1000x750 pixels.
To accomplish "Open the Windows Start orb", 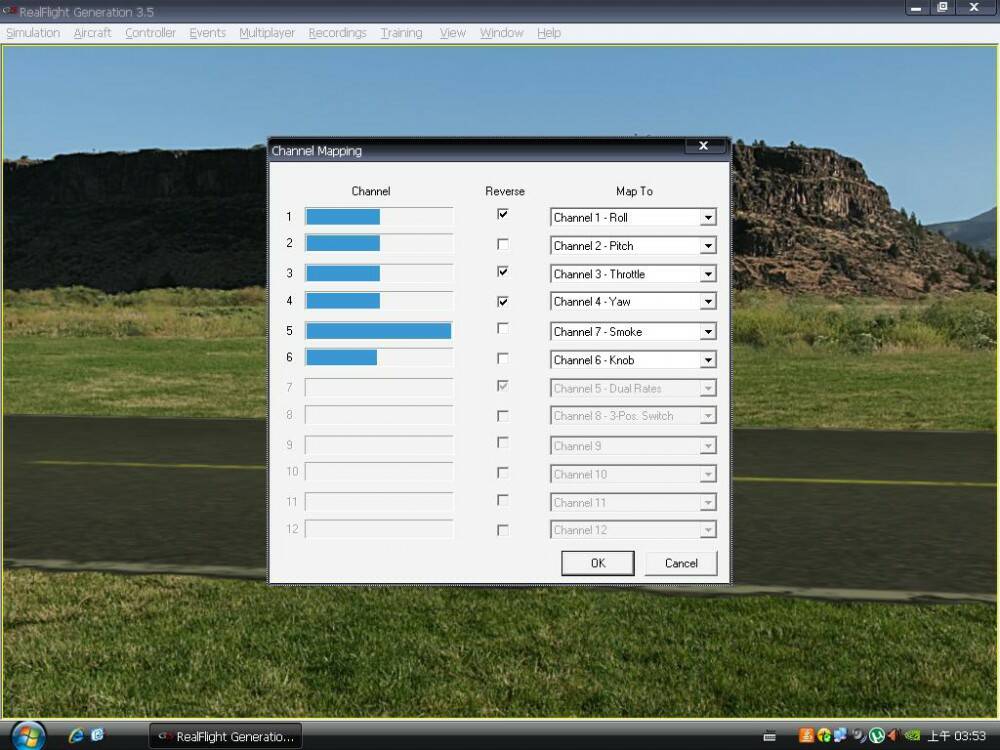I will [x=28, y=736].
